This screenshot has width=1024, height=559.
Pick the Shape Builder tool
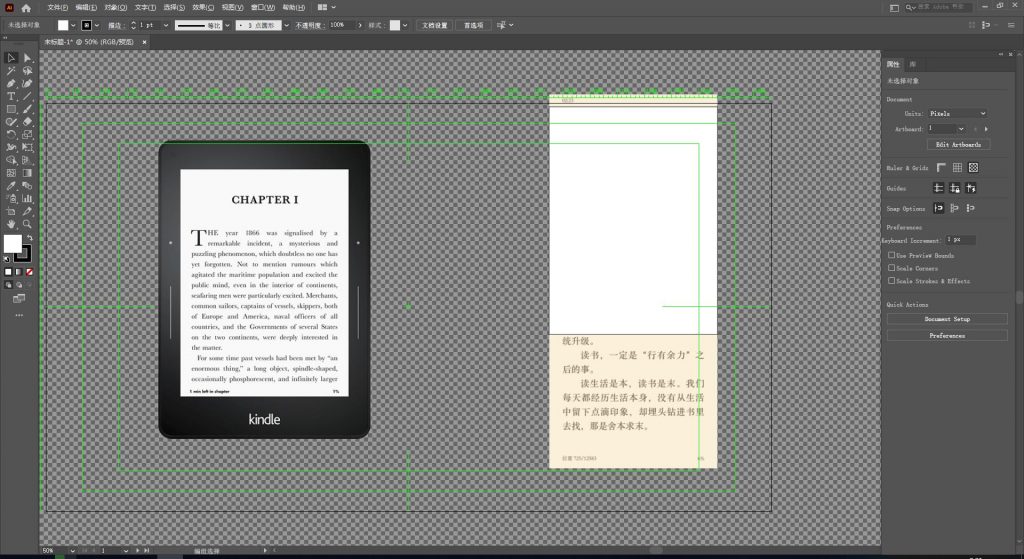tap(11, 160)
